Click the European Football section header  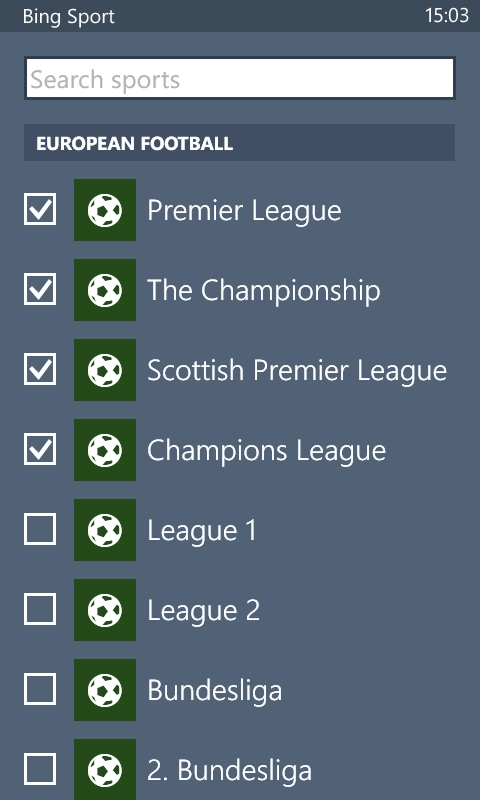239,143
